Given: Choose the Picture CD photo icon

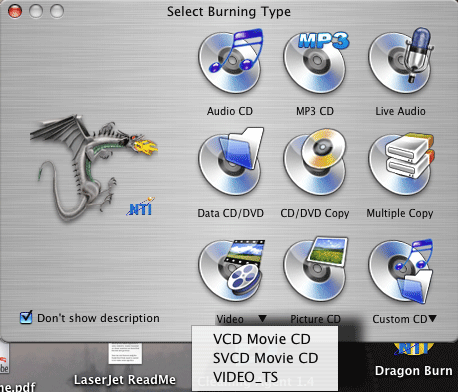Looking at the screenshot, I should 316,269.
